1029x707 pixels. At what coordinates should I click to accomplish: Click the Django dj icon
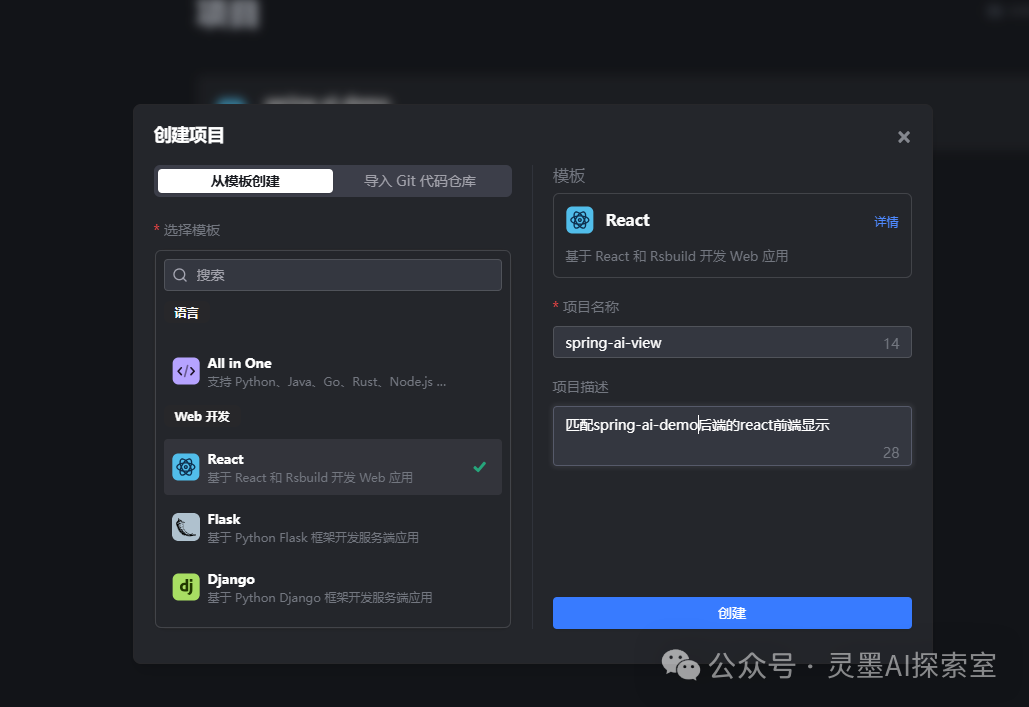(x=186, y=587)
